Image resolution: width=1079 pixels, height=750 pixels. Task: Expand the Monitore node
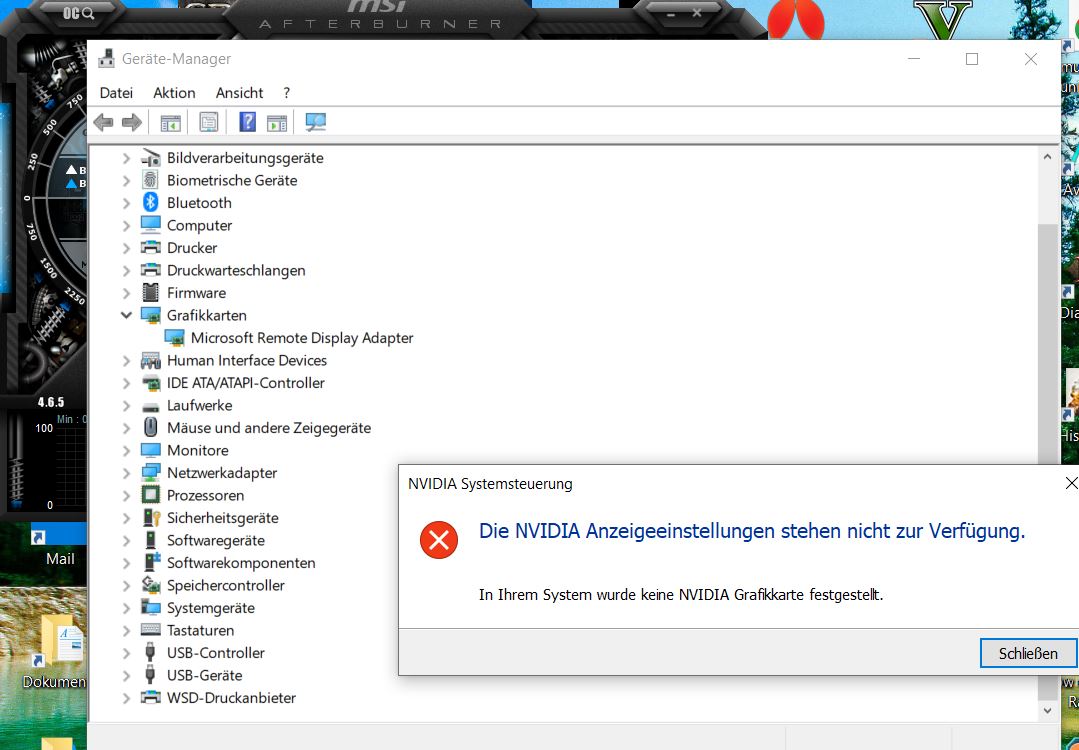[126, 451]
